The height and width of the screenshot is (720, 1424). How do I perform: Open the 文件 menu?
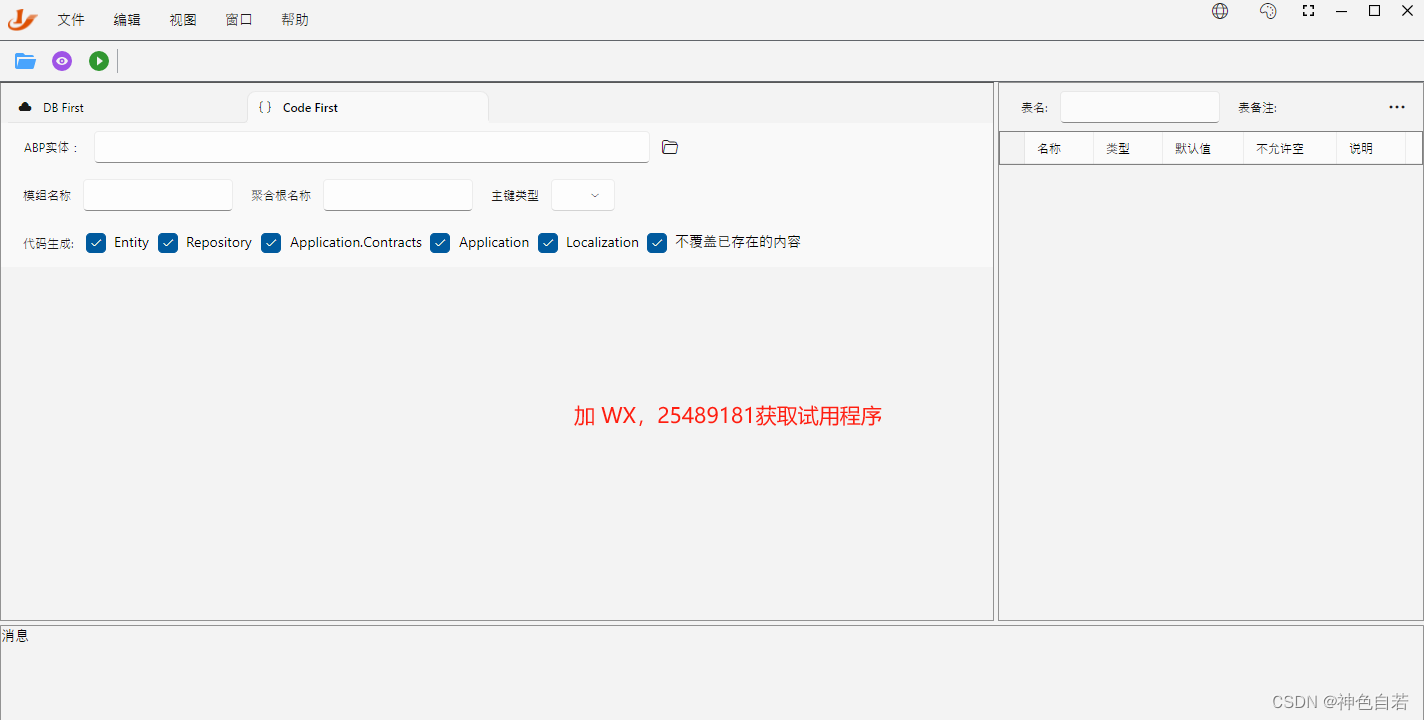click(70, 19)
